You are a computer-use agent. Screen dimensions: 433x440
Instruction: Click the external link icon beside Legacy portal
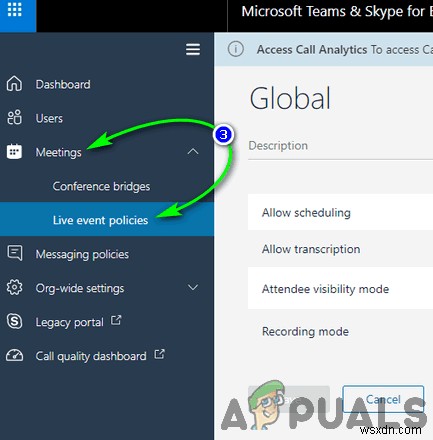click(x=116, y=320)
